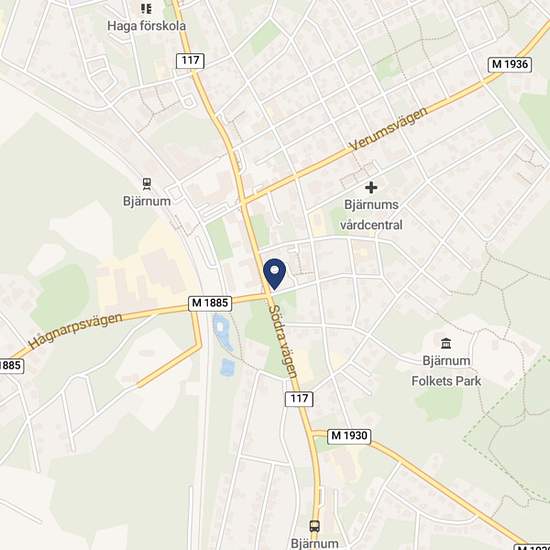The image size is (550, 550).
Task: Click the M 1885 road badge
Action: tap(210, 303)
